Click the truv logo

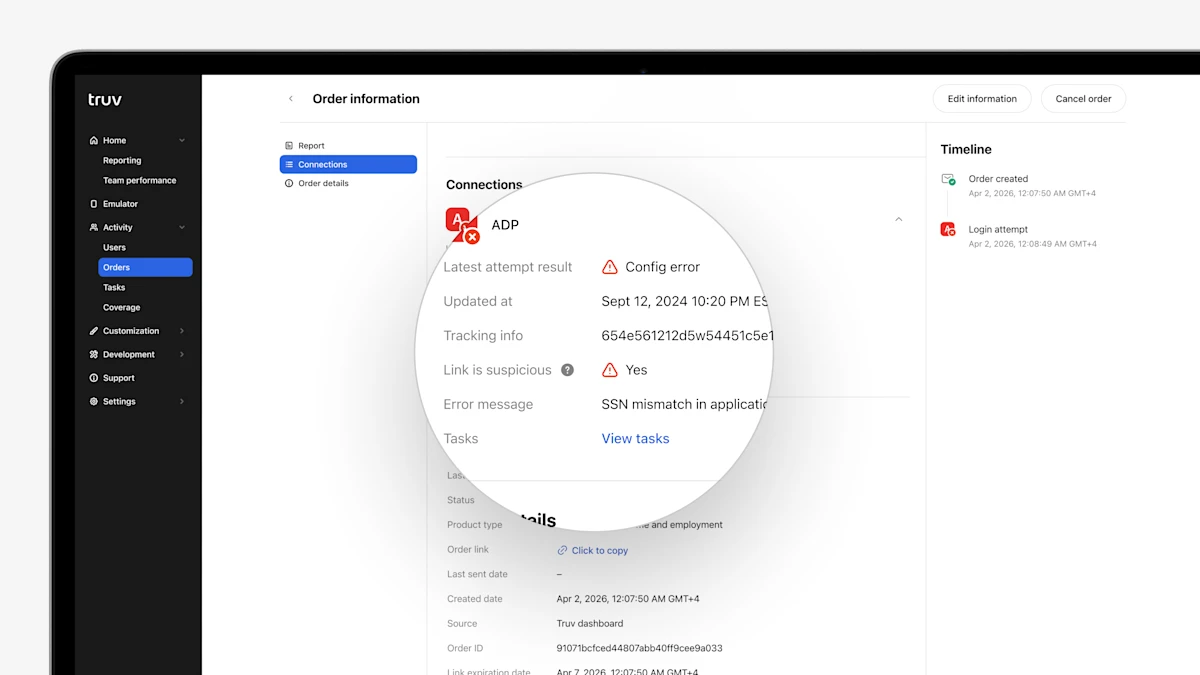click(x=105, y=100)
